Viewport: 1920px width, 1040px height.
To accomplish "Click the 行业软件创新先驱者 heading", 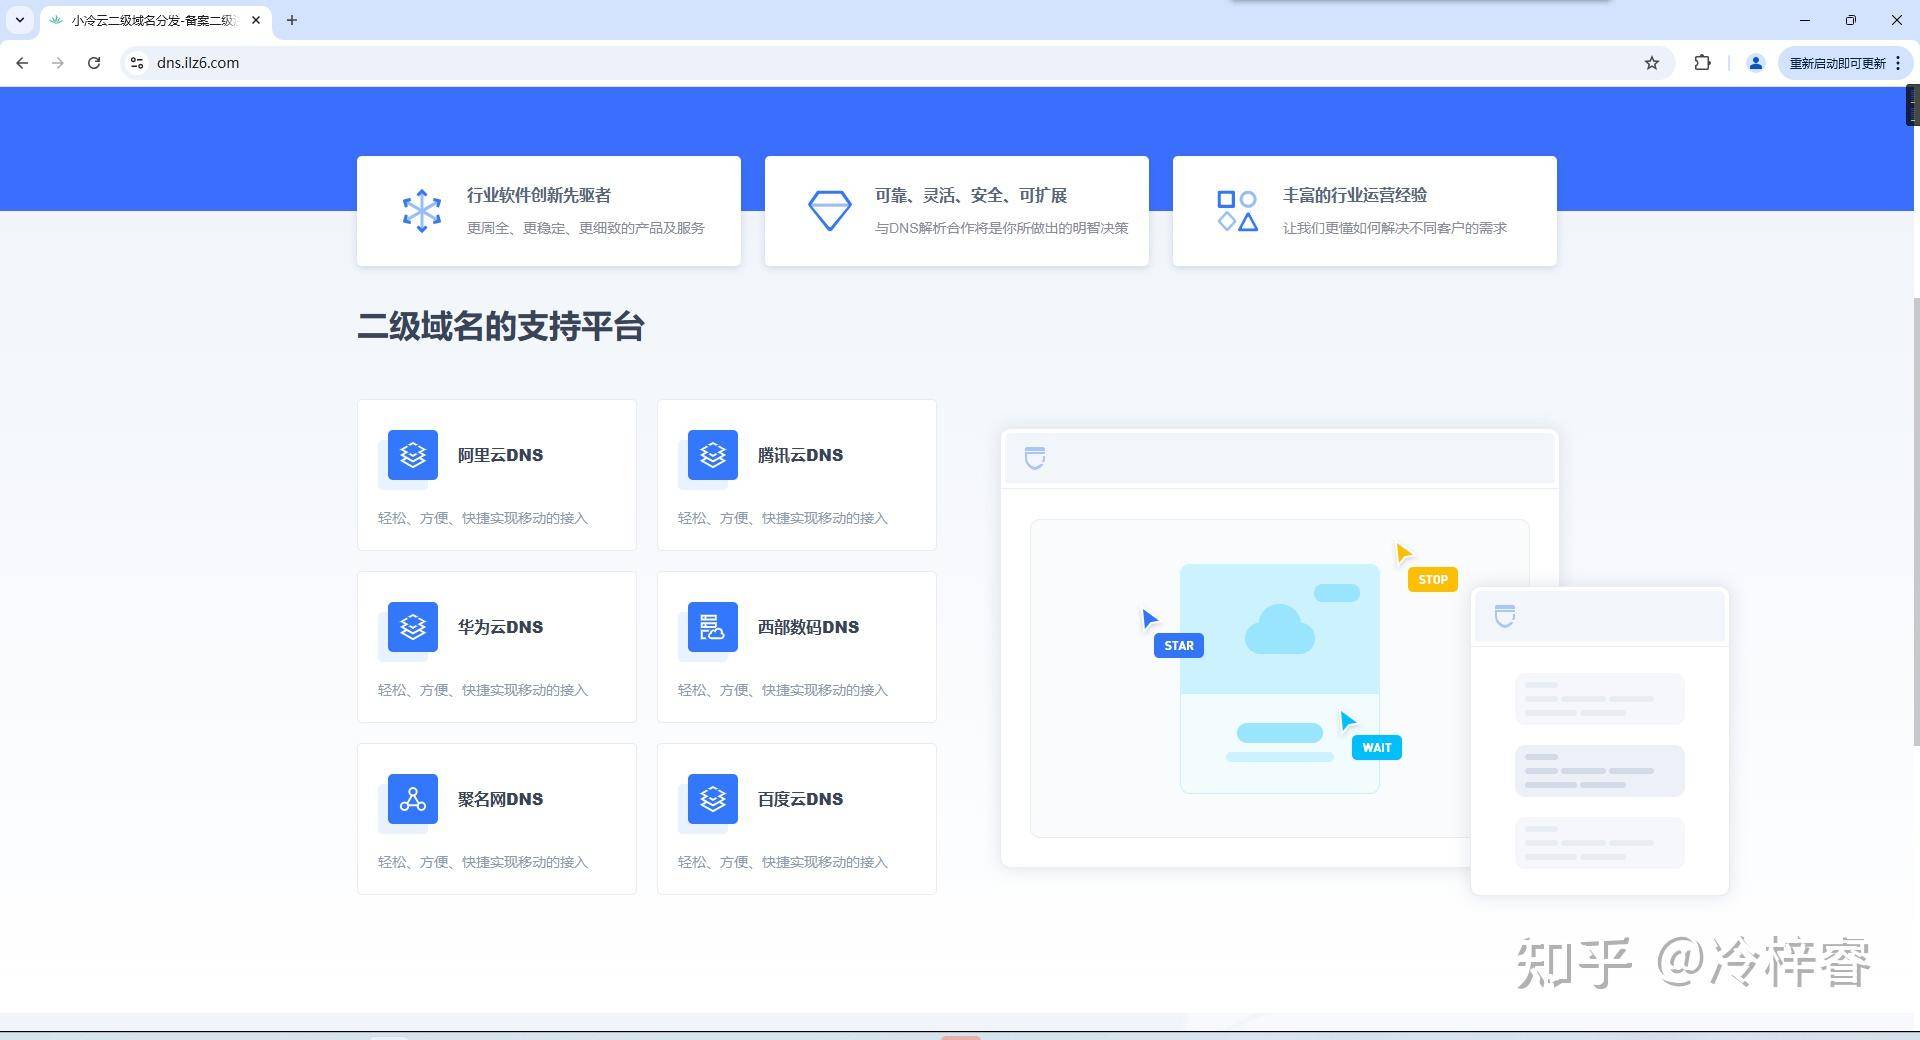I will [x=538, y=195].
